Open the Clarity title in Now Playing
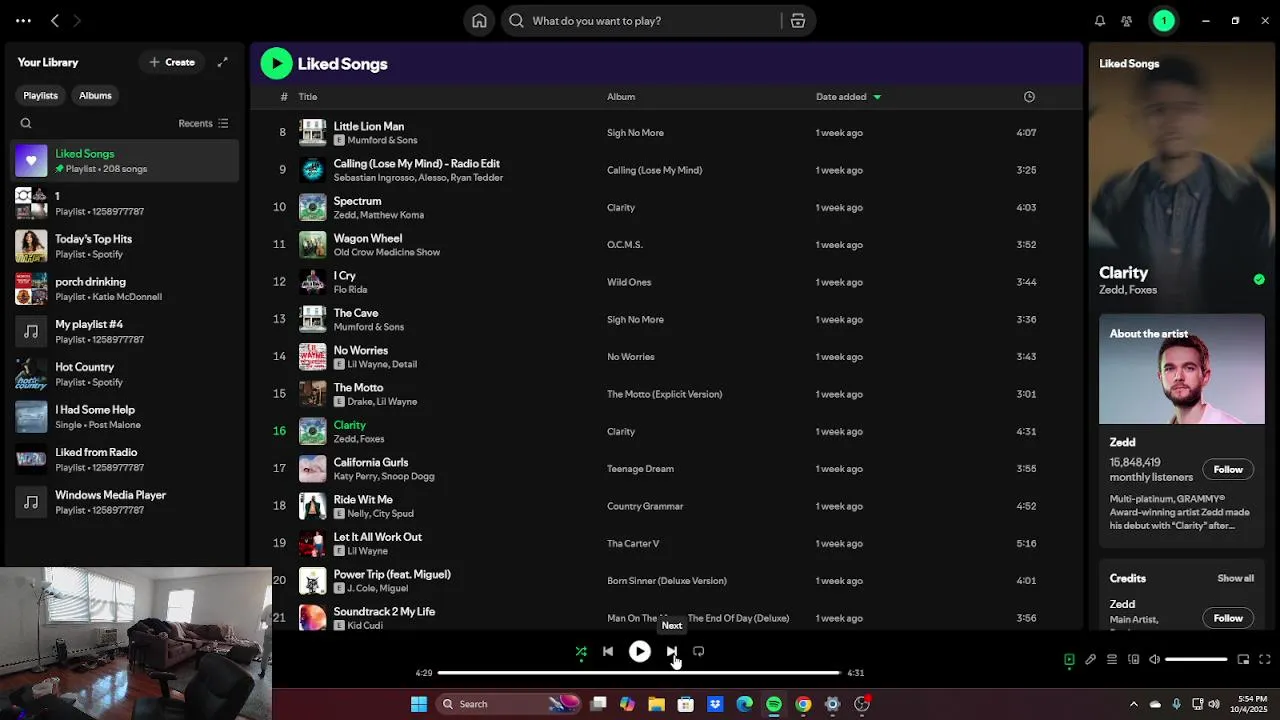 pyautogui.click(x=1123, y=273)
